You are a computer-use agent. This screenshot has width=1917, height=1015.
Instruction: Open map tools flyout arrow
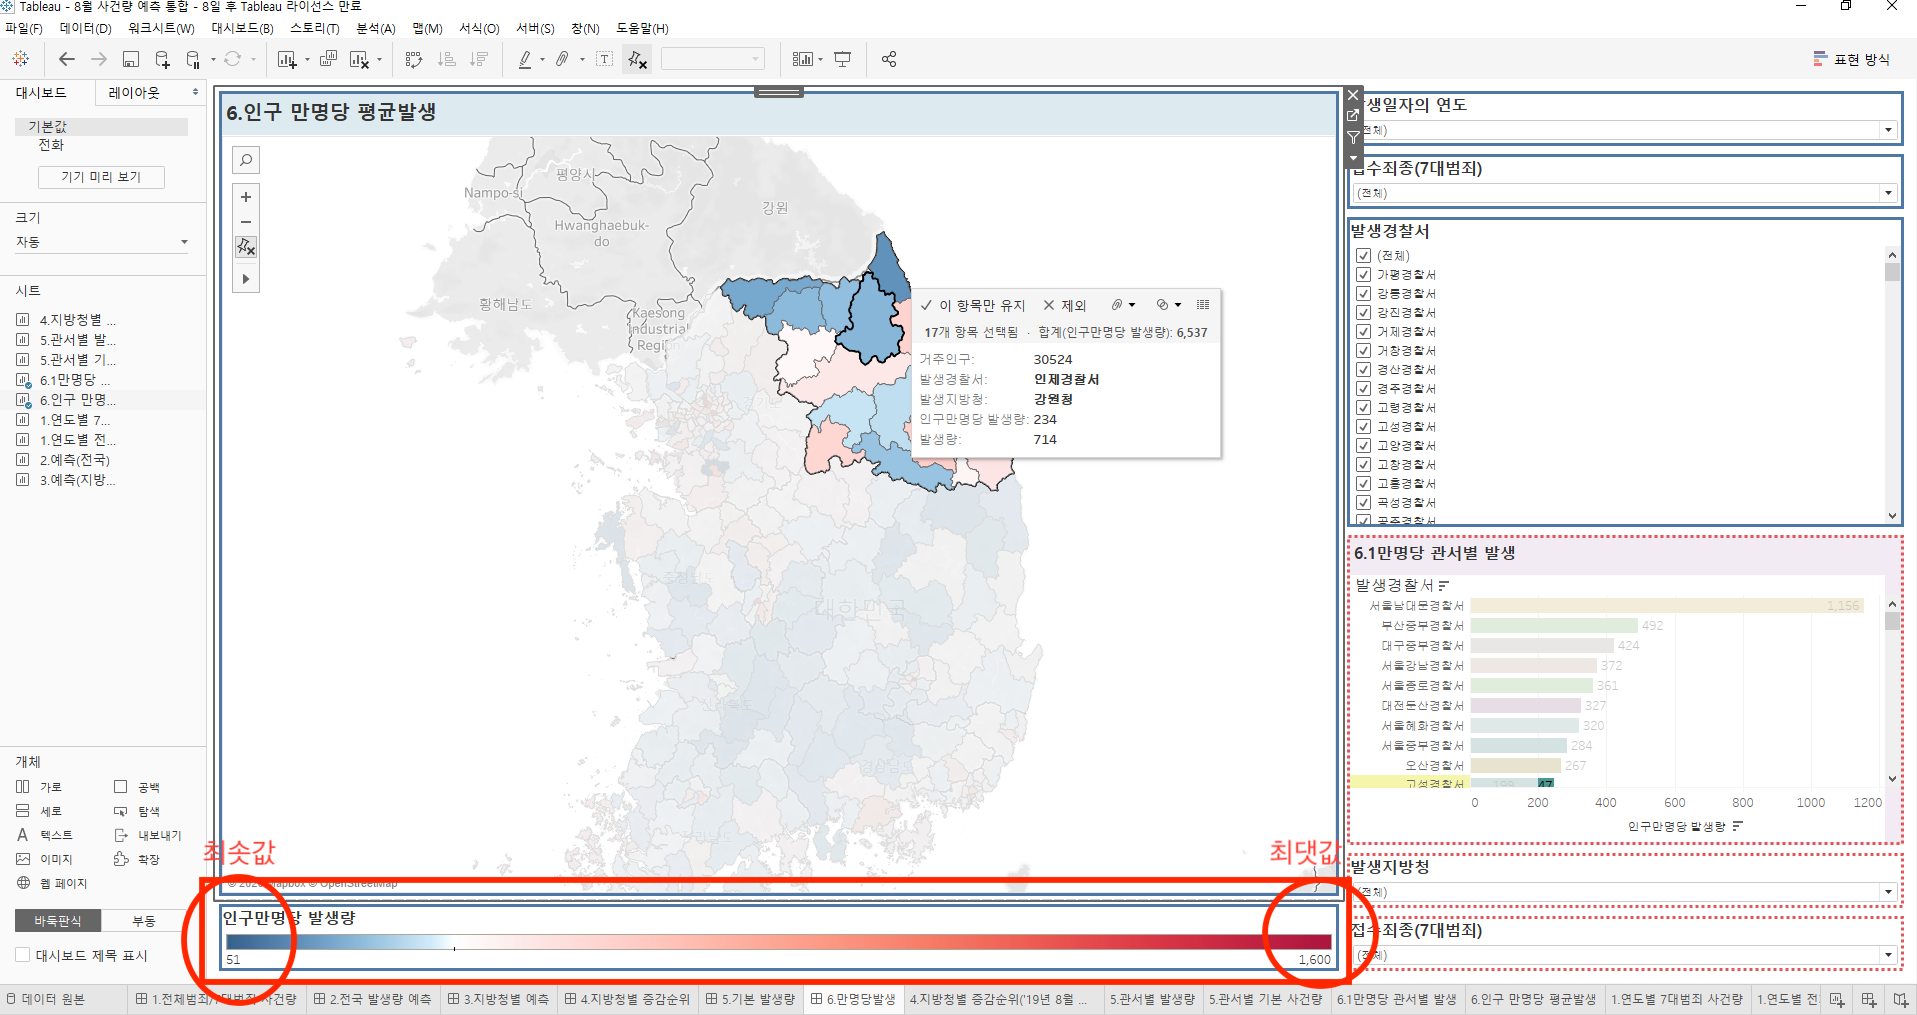coord(246,279)
